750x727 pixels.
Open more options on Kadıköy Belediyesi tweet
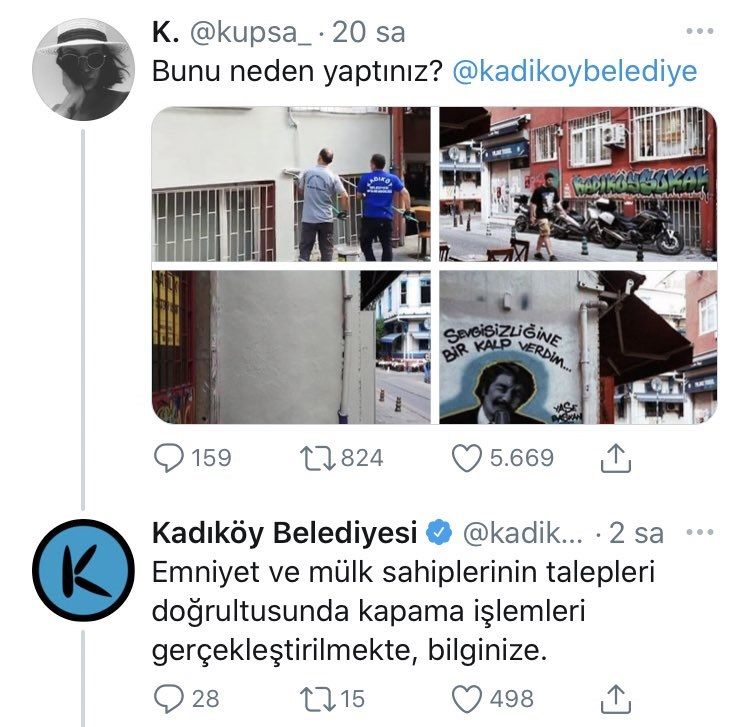pos(700,531)
